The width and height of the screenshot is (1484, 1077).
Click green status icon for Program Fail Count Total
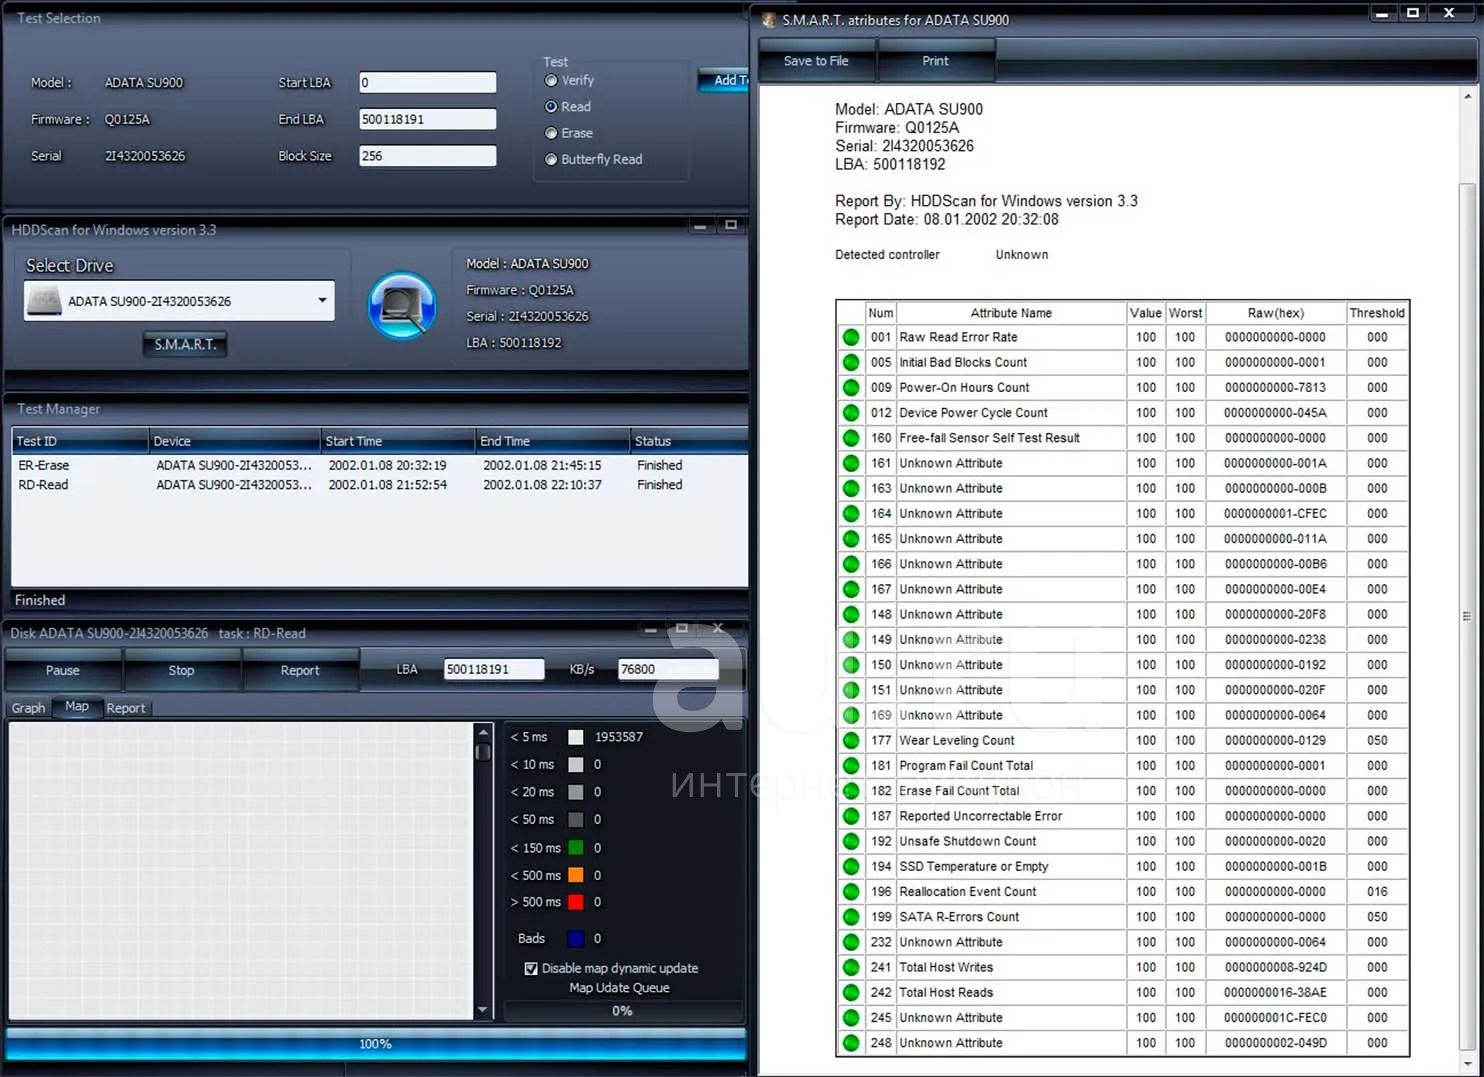(x=851, y=765)
